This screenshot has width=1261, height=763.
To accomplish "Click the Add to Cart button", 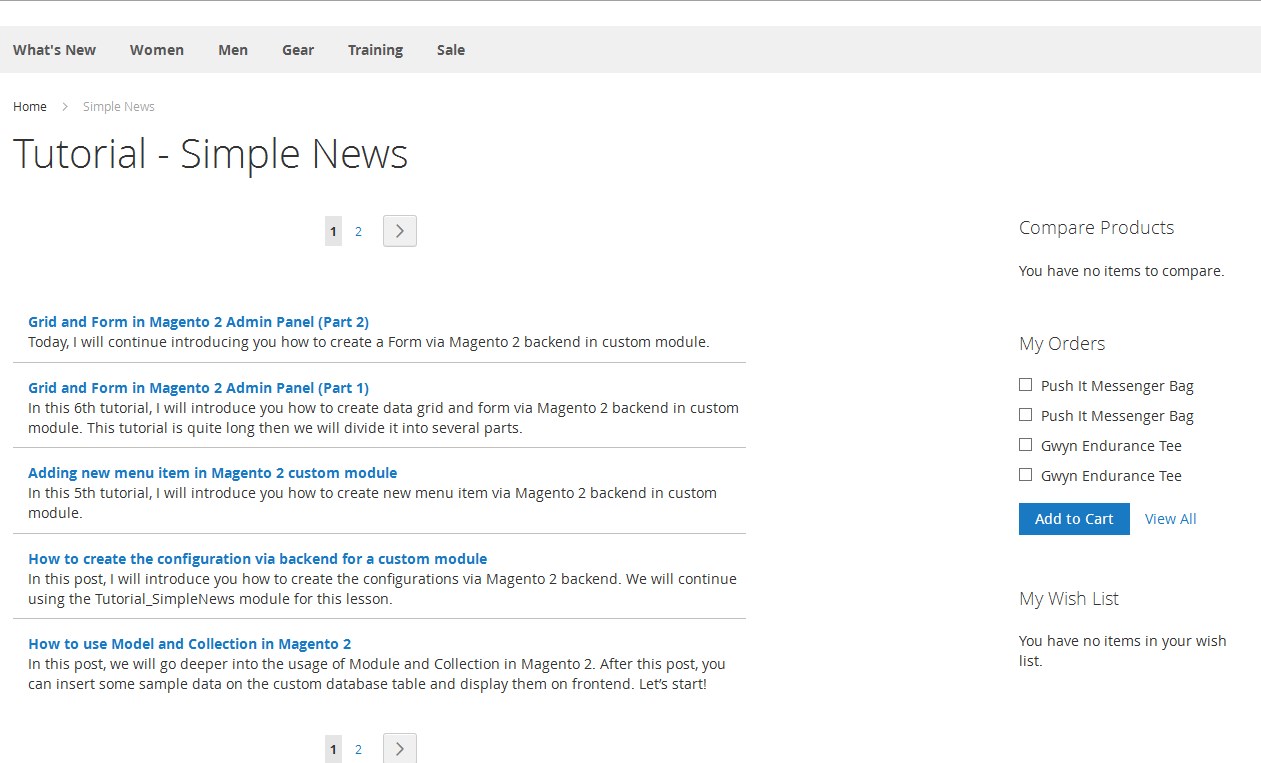I will pyautogui.click(x=1074, y=519).
